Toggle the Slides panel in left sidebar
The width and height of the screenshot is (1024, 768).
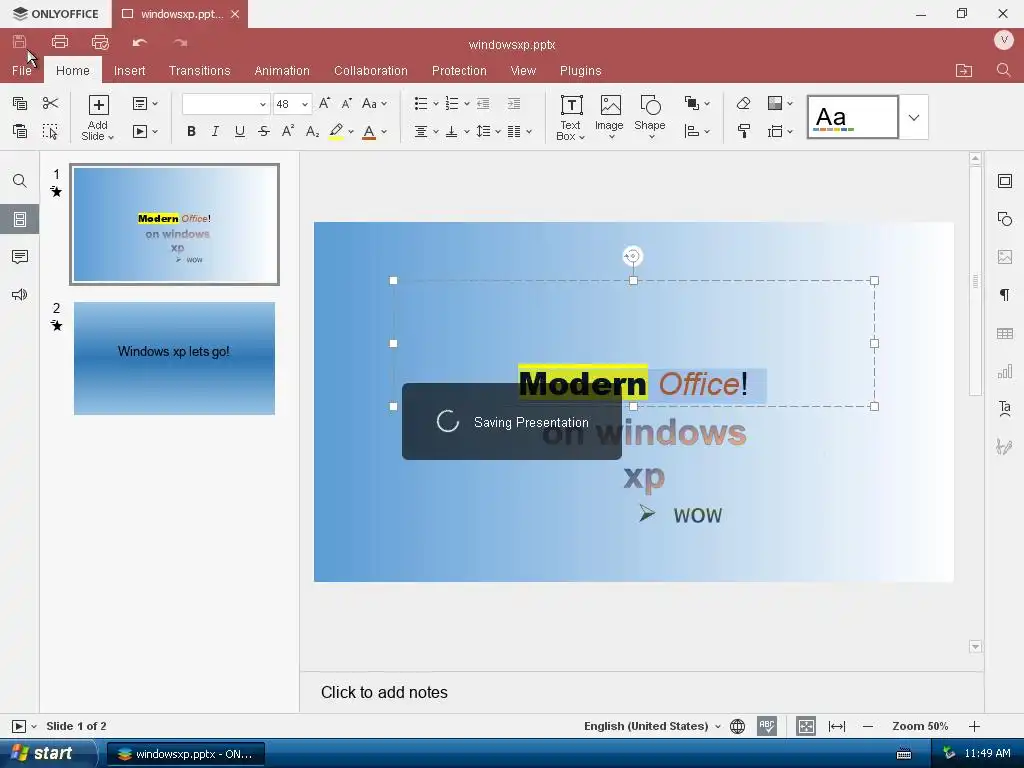click(20, 219)
